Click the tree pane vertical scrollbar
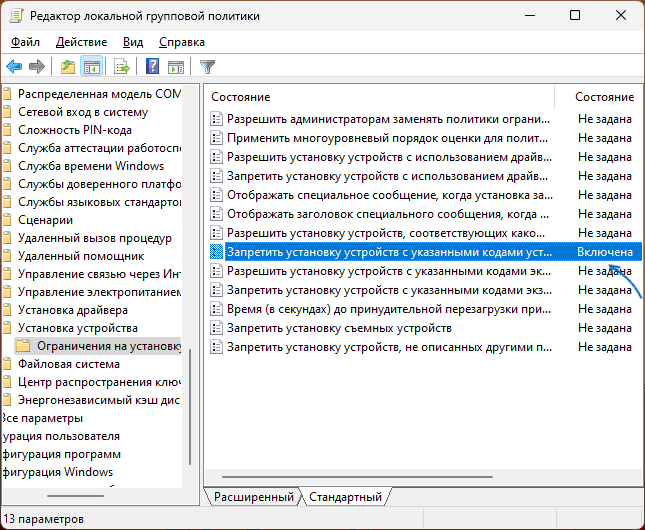645x530 pixels. click(x=190, y=407)
